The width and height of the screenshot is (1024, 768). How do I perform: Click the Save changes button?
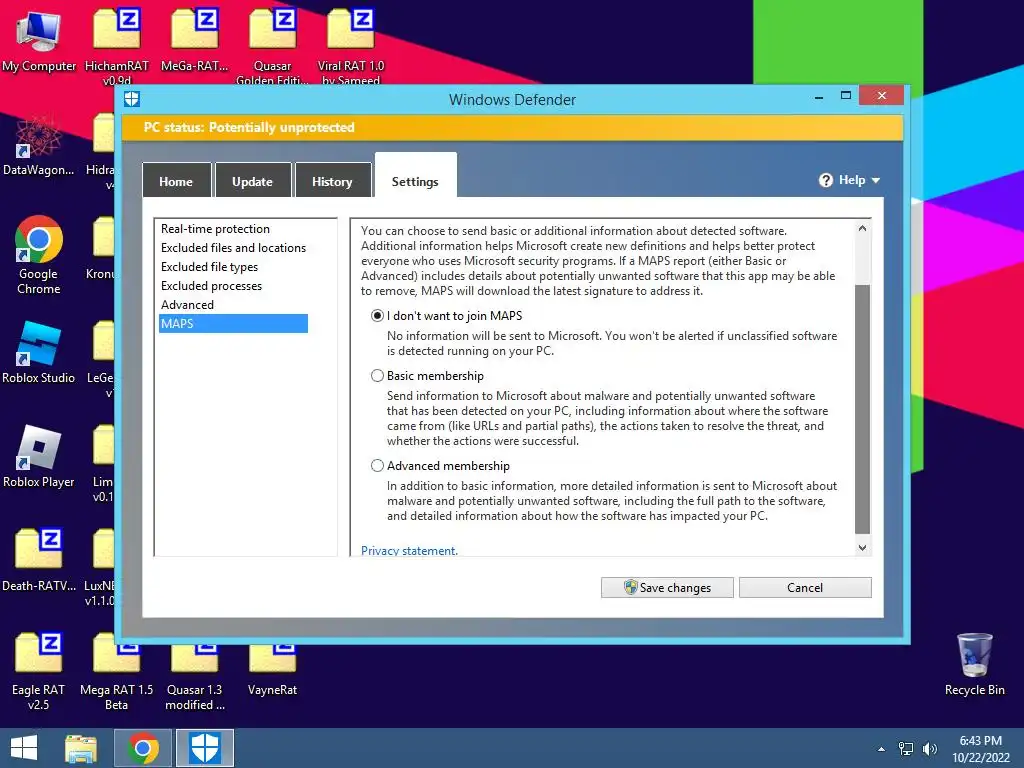(667, 588)
